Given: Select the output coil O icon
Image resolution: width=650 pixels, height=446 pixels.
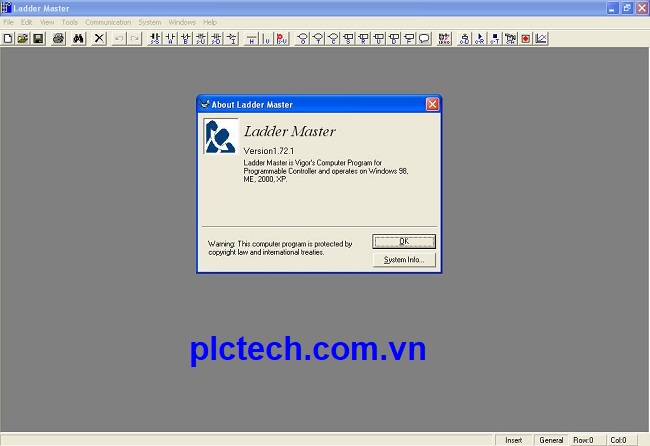Looking at the screenshot, I should (x=303, y=39).
